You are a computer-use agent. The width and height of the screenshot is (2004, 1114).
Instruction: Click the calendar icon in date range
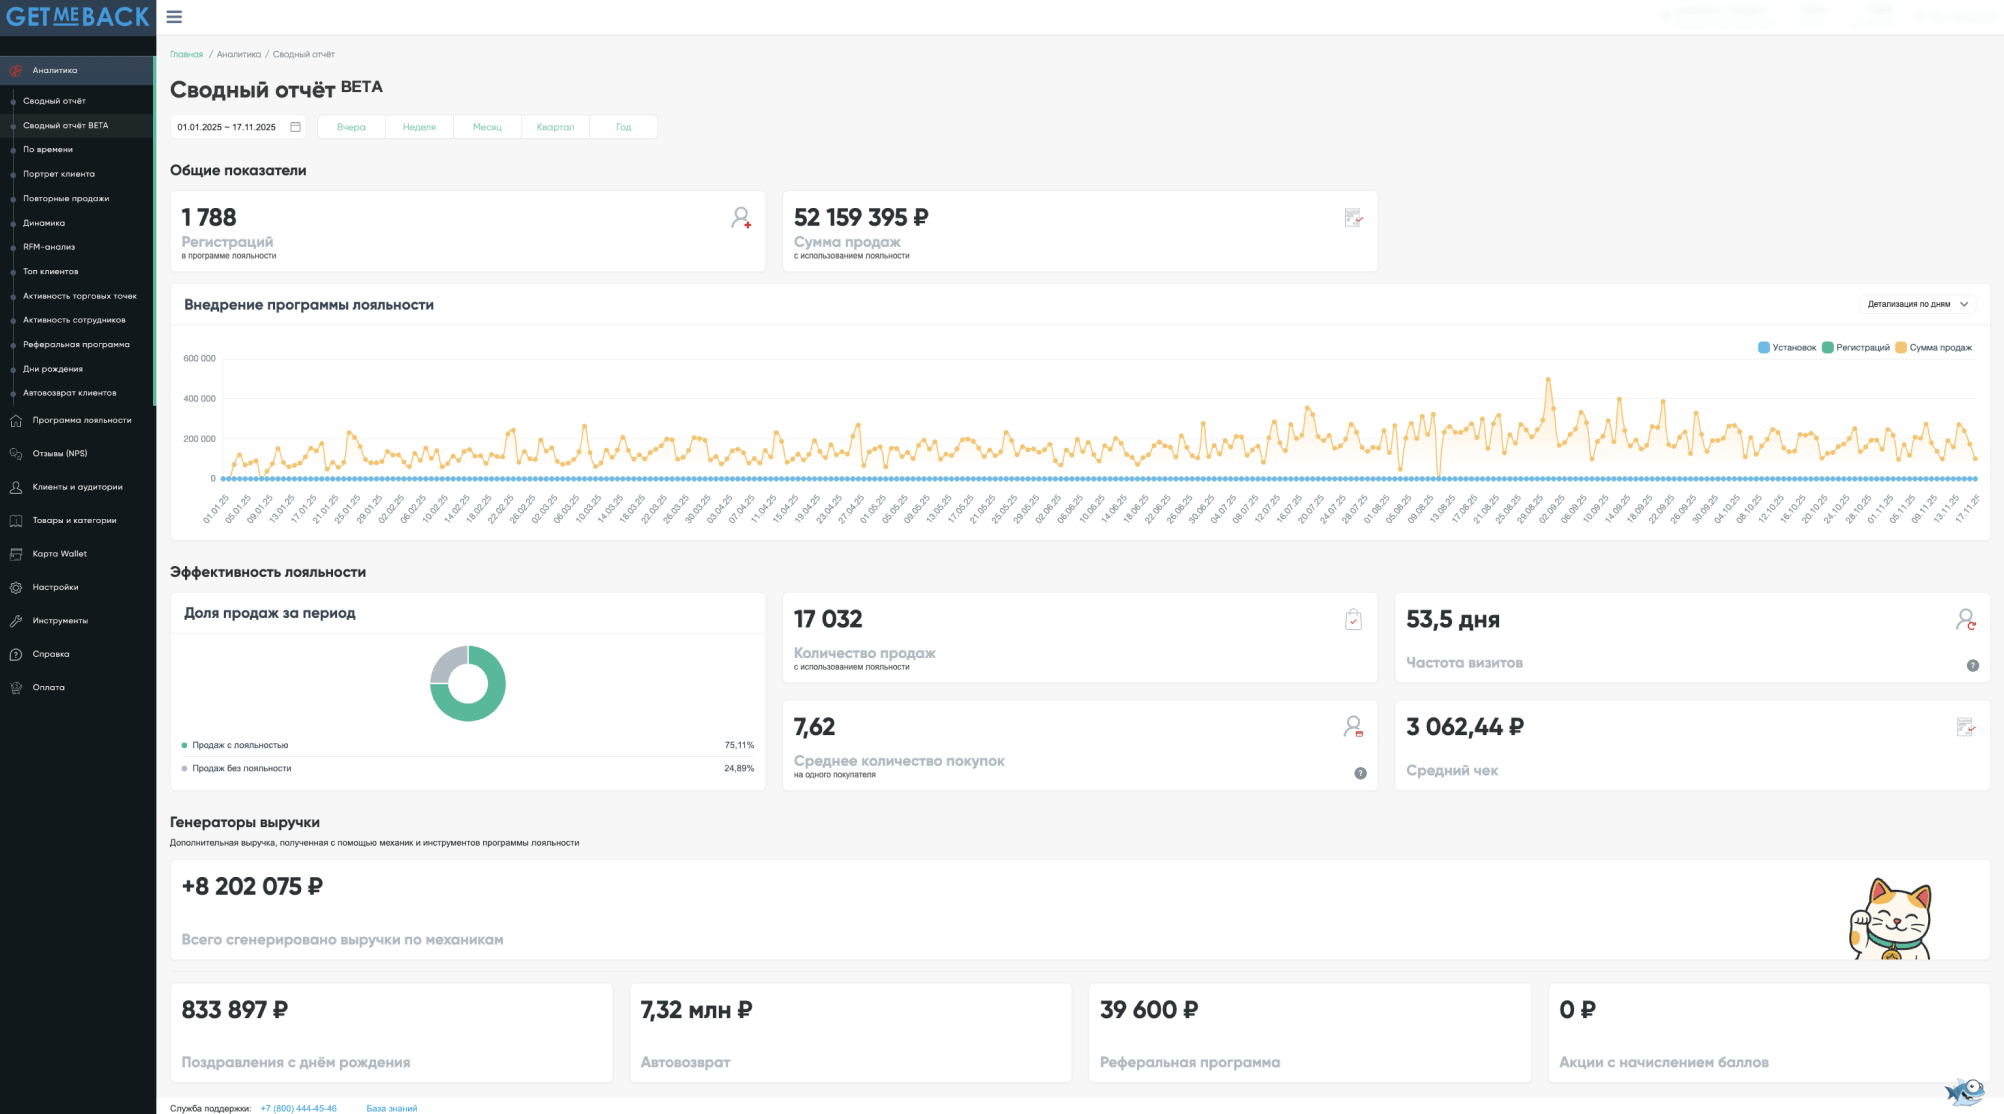pyautogui.click(x=295, y=127)
